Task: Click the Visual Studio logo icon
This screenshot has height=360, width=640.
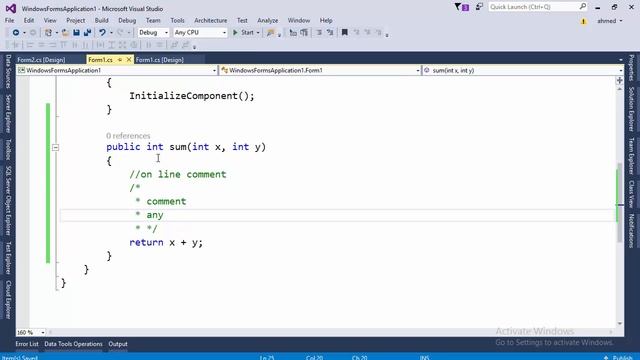Action: pyautogui.click(x=11, y=8)
